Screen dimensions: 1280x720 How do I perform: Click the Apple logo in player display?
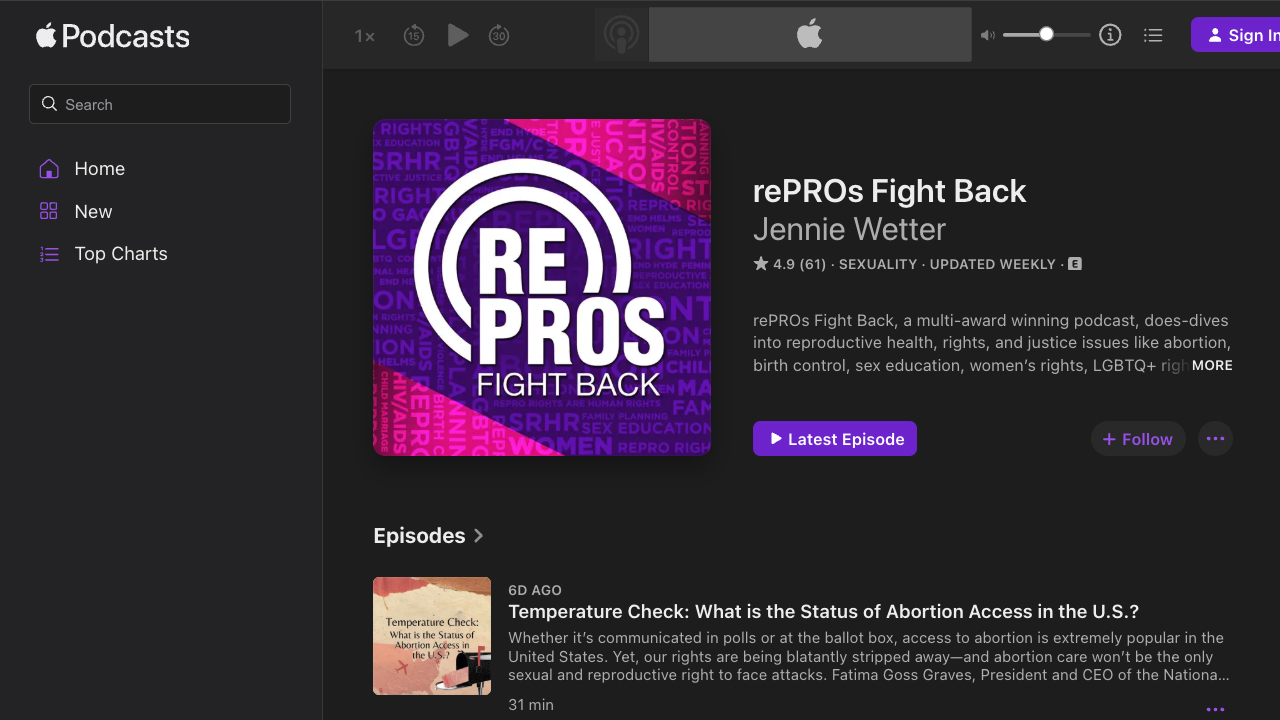[x=810, y=35]
